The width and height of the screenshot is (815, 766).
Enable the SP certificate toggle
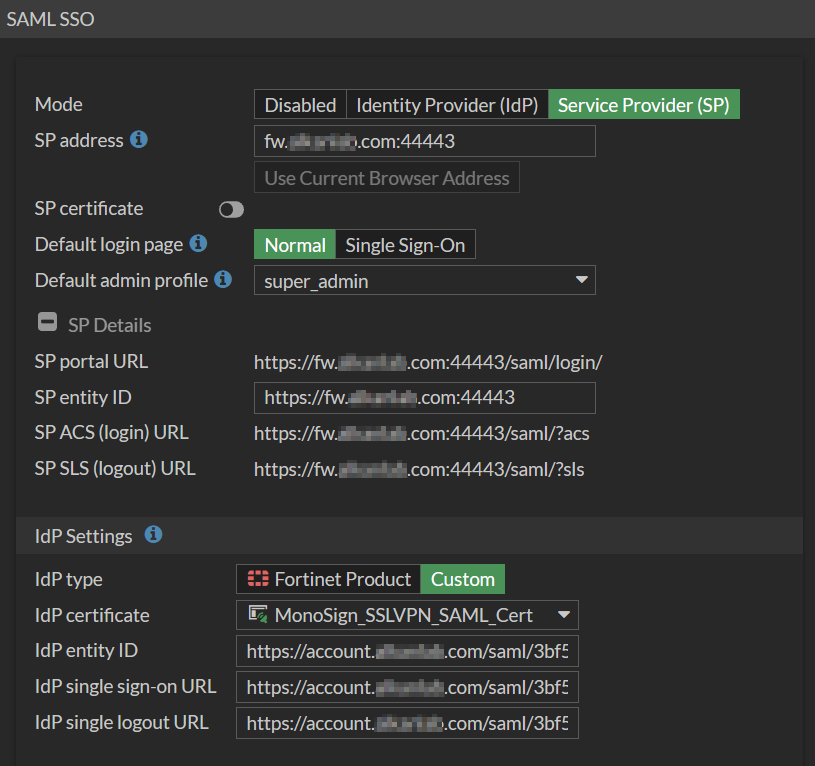tap(231, 209)
